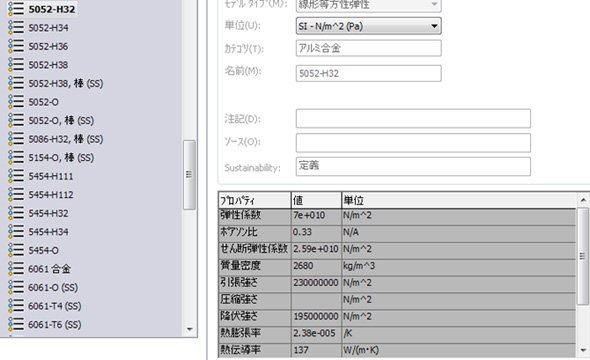Click the material tree scroll-down arrow

[190, 329]
